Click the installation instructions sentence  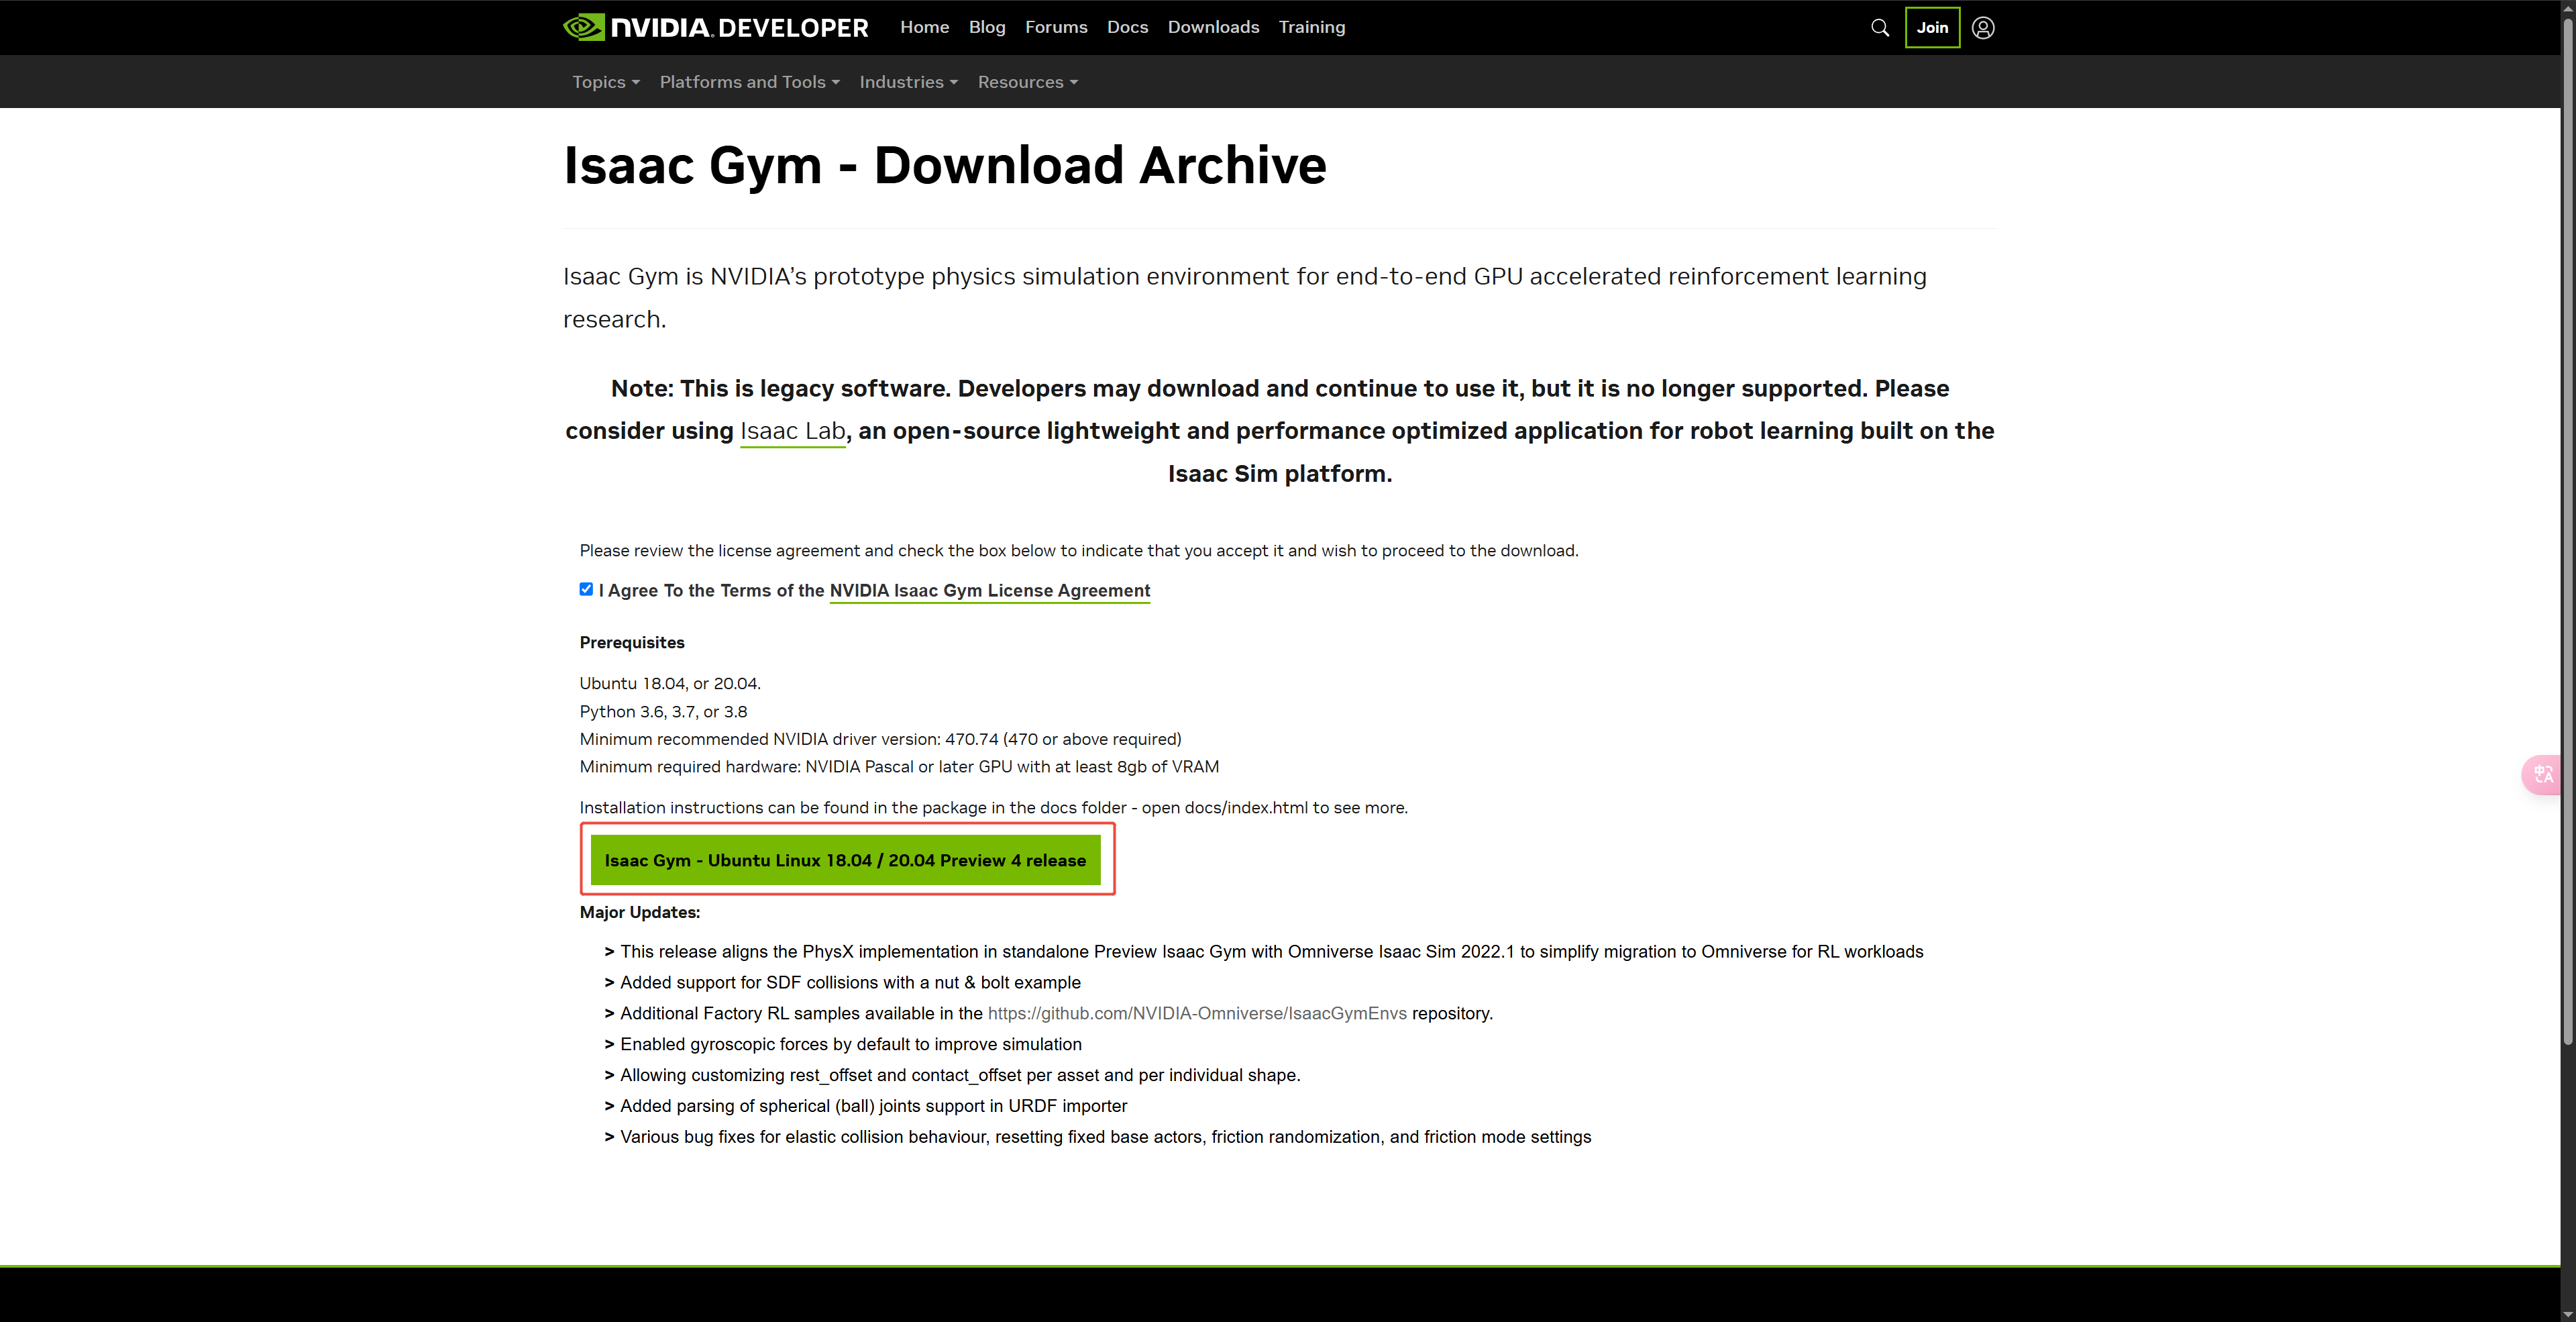tap(993, 808)
